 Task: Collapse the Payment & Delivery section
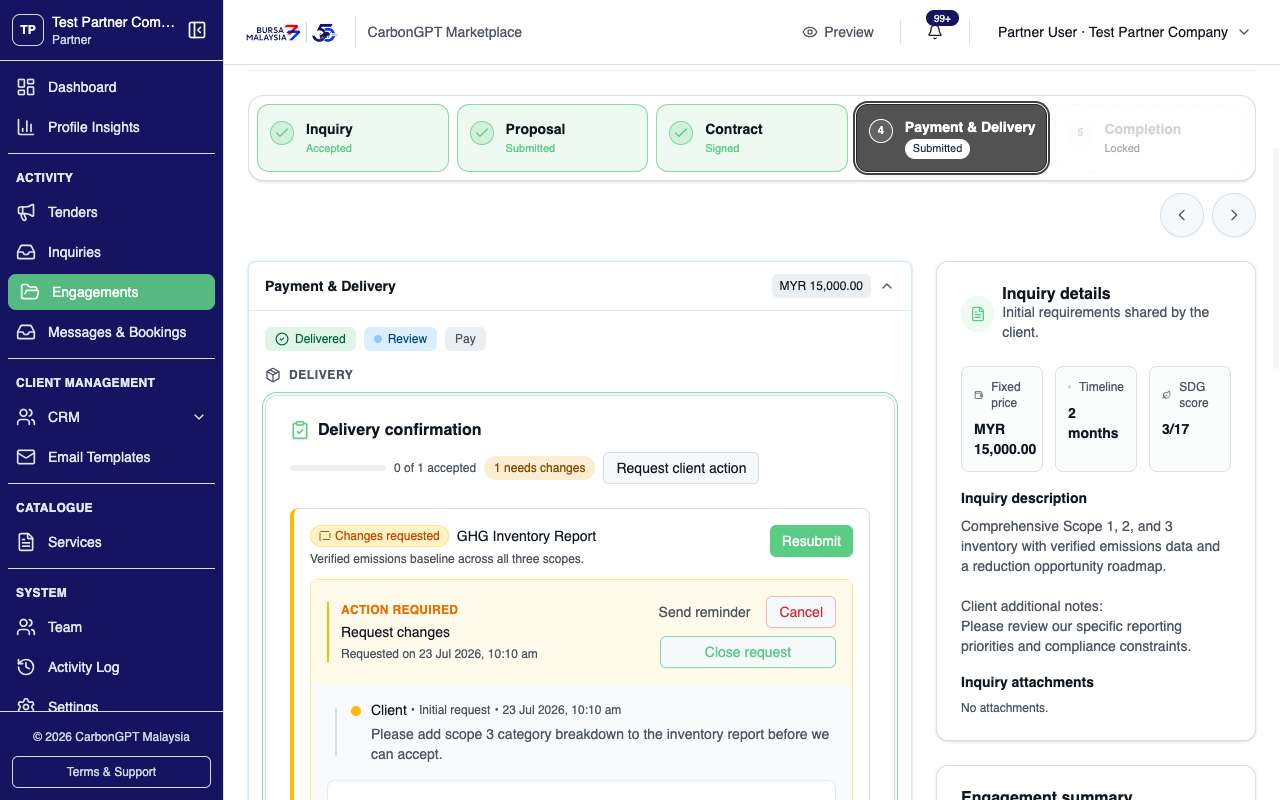[x=887, y=286]
